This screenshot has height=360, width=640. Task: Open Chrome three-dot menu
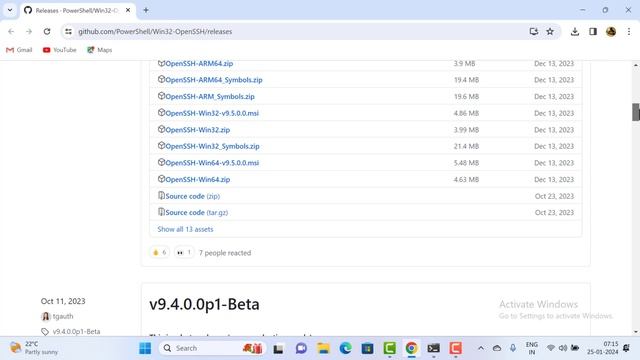click(x=629, y=31)
